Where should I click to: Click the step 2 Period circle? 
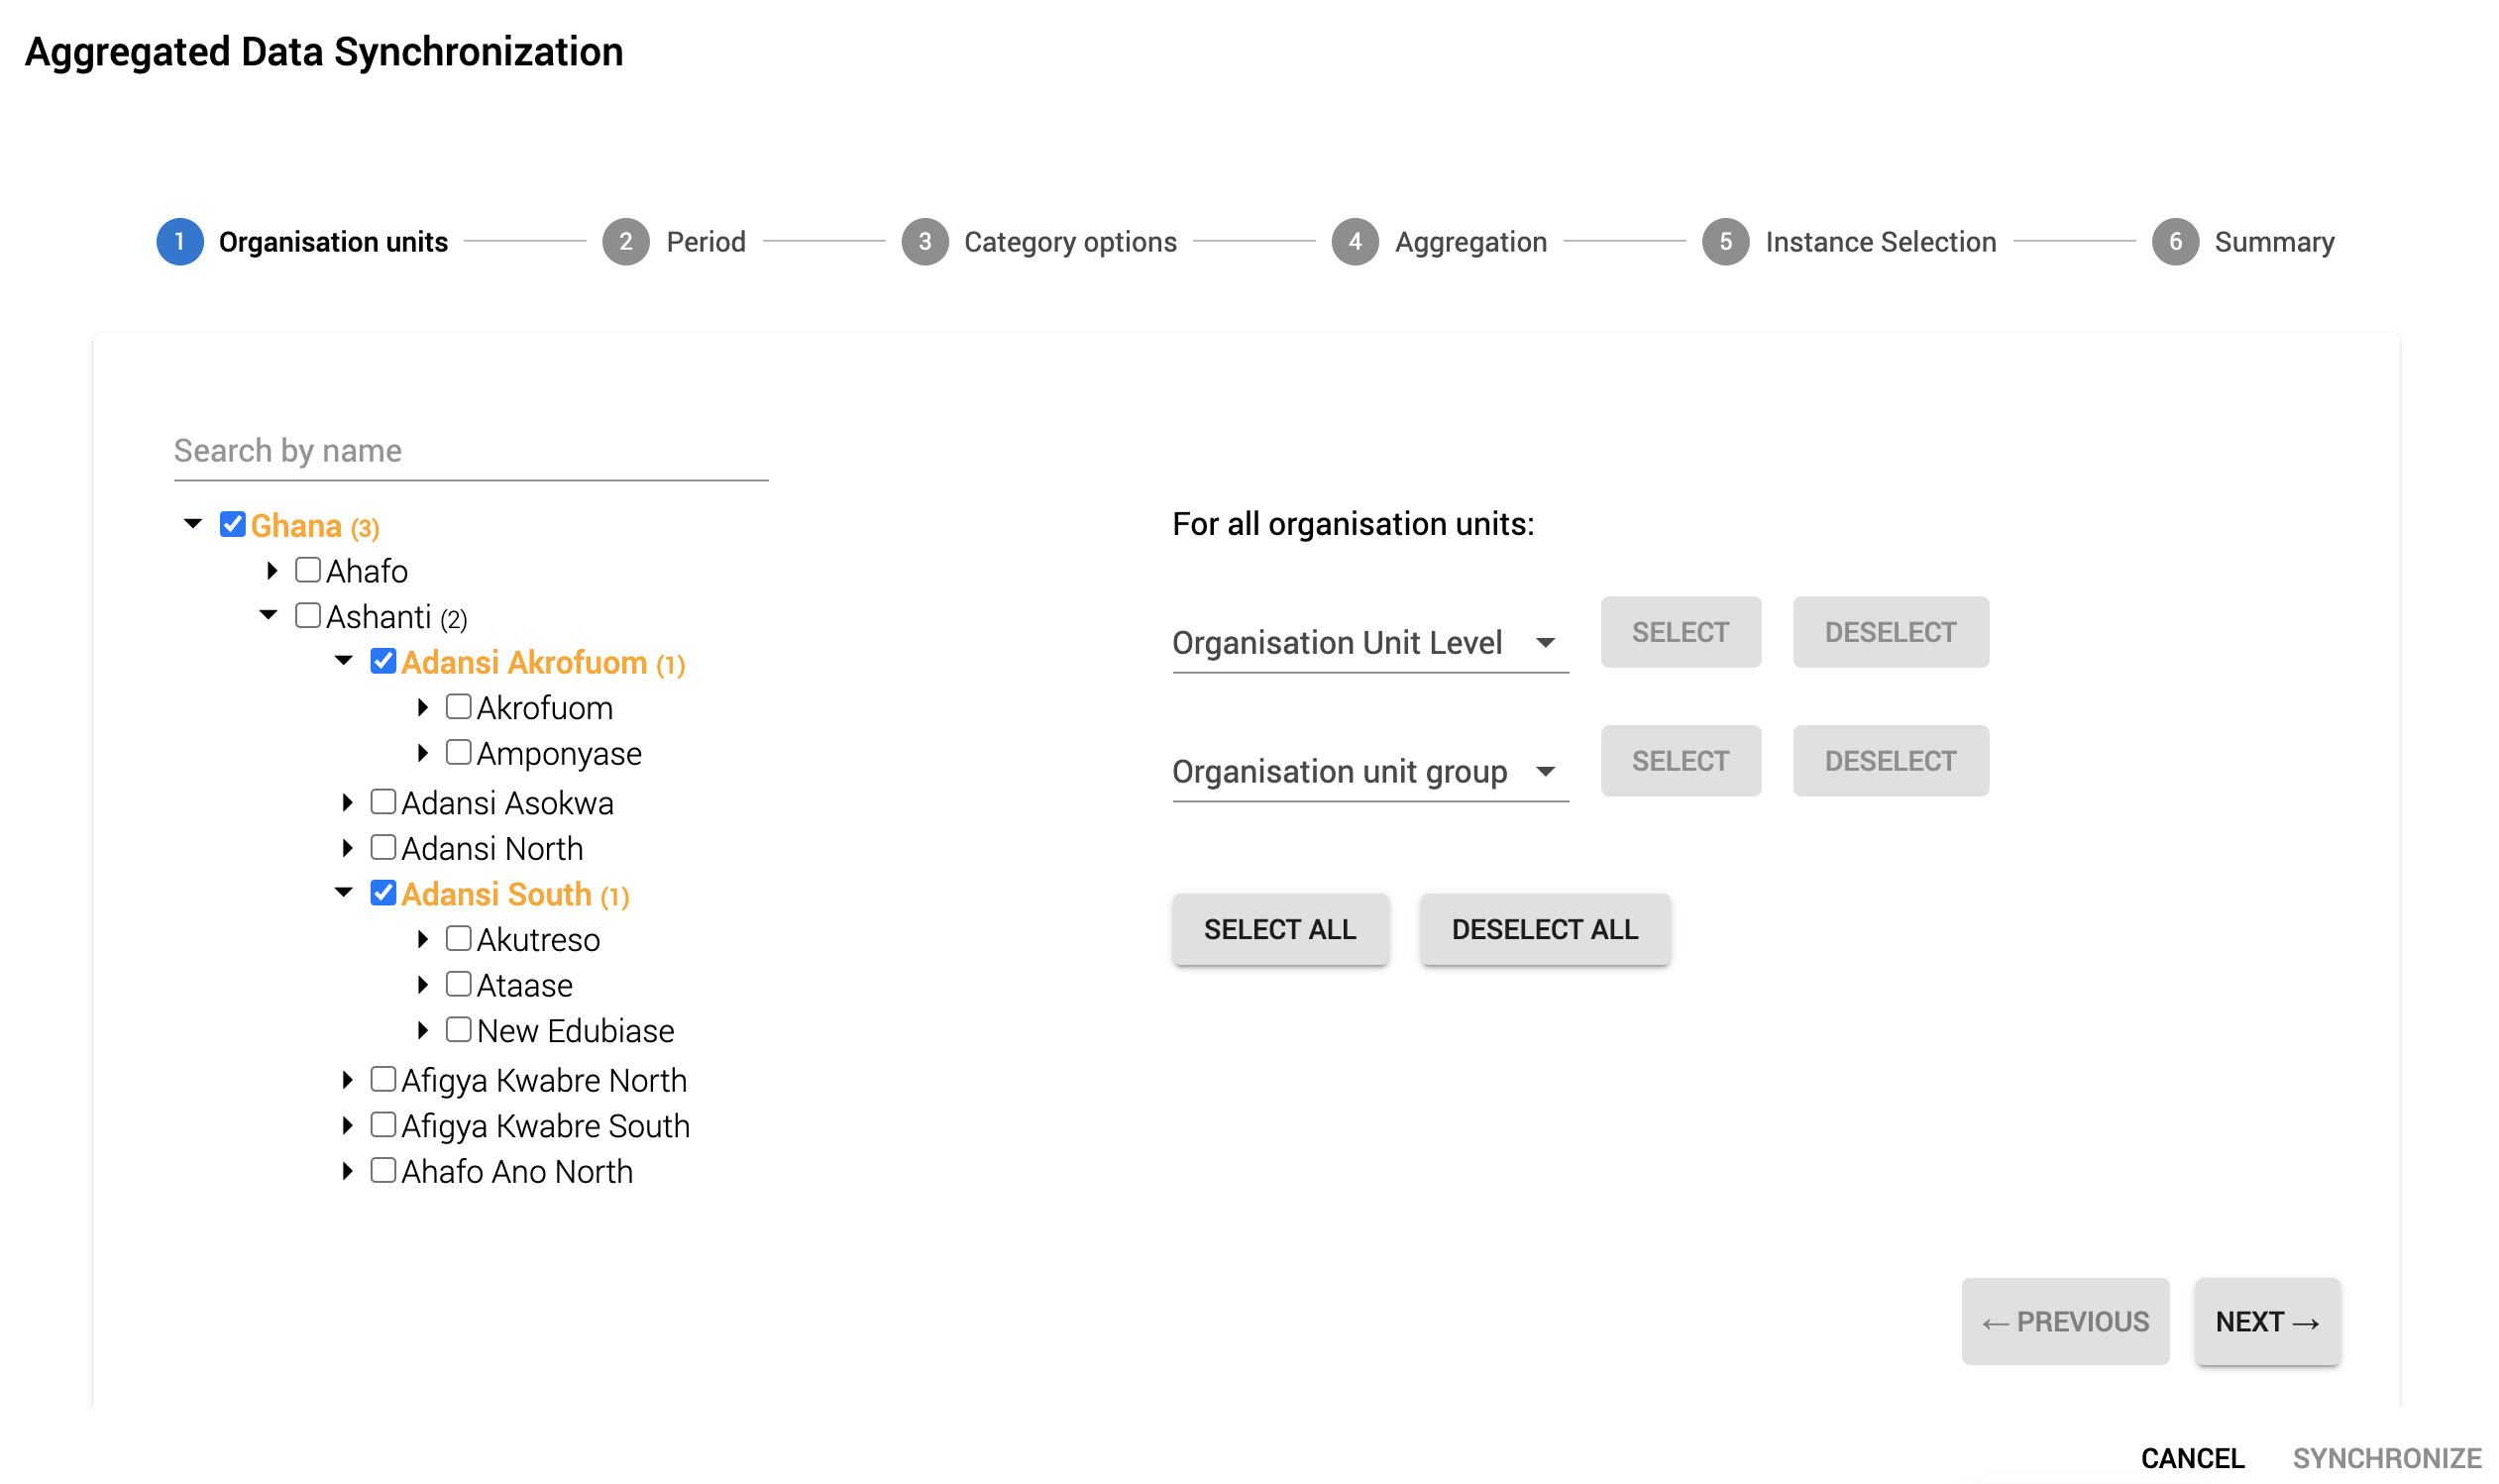coord(626,241)
